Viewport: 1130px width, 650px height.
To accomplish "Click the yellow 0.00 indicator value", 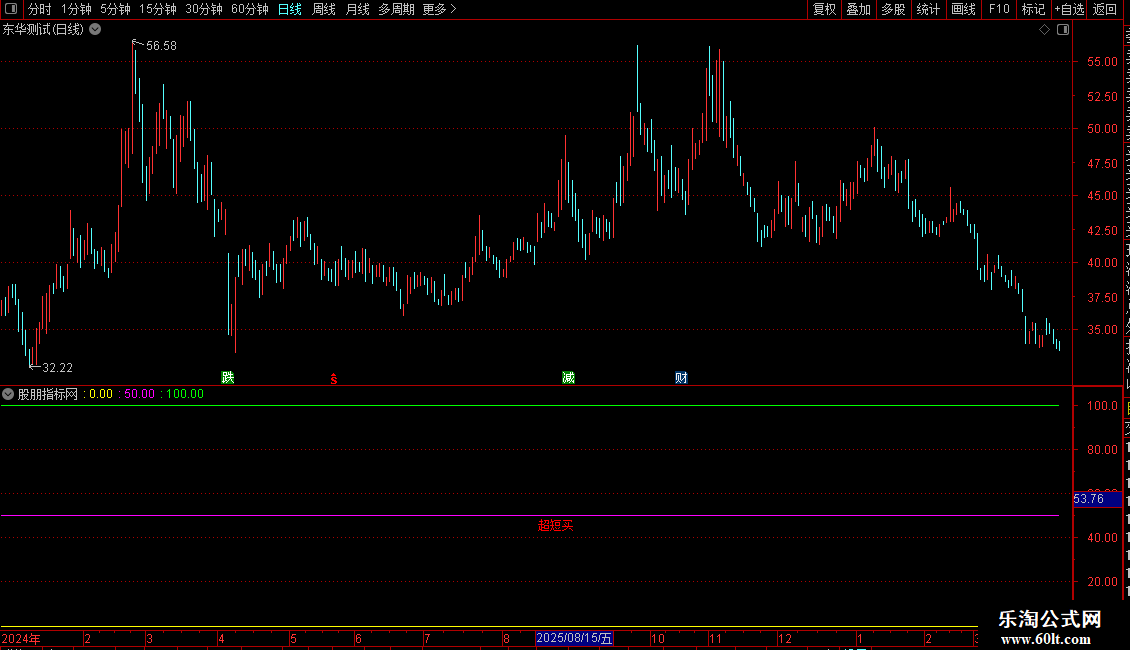I will tap(101, 394).
